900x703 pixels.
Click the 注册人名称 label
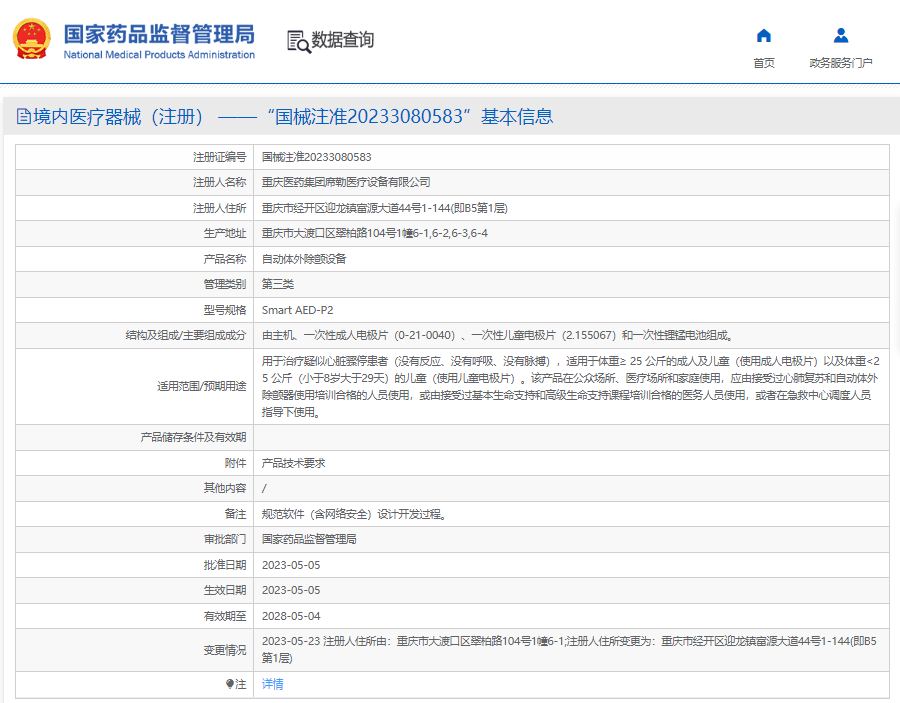tap(219, 182)
